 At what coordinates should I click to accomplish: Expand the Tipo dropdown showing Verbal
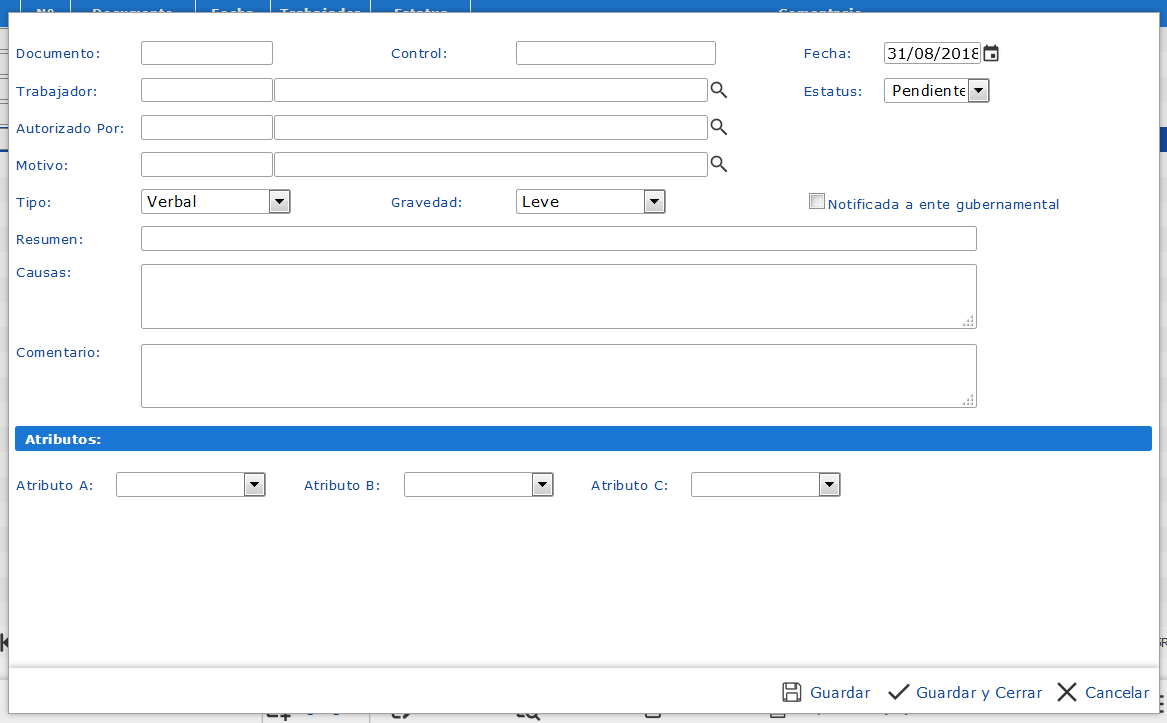click(x=215, y=202)
